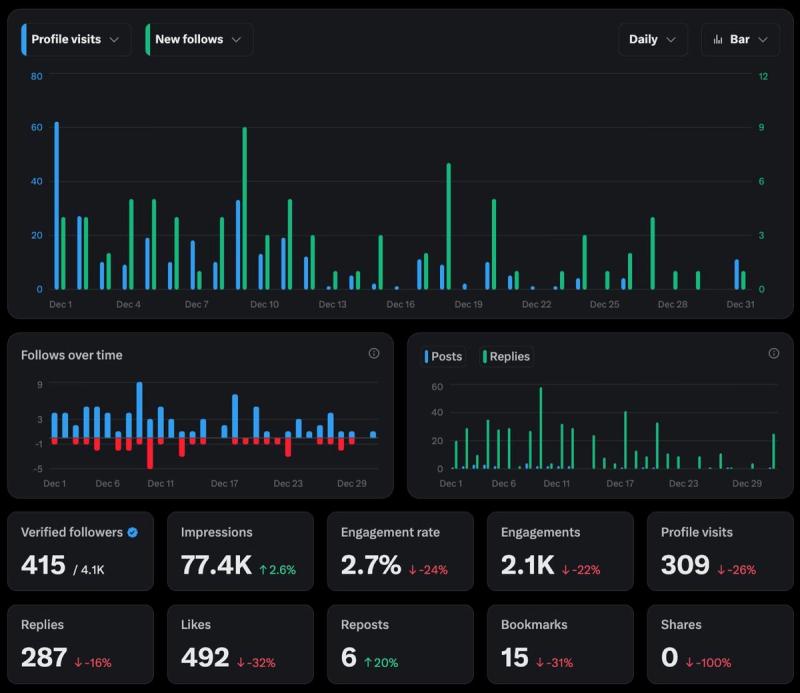Open the Impressions metric card
Viewport: 800px width, 693px height.
[x=240, y=551]
